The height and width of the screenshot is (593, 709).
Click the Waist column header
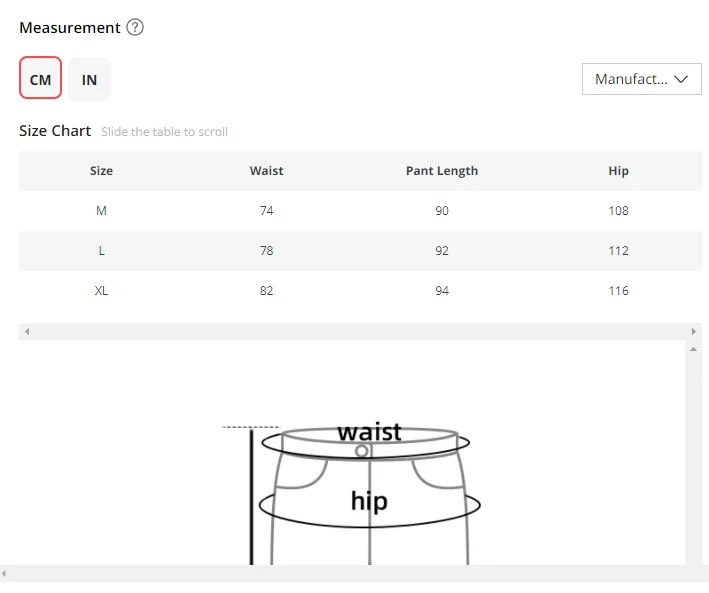[266, 171]
